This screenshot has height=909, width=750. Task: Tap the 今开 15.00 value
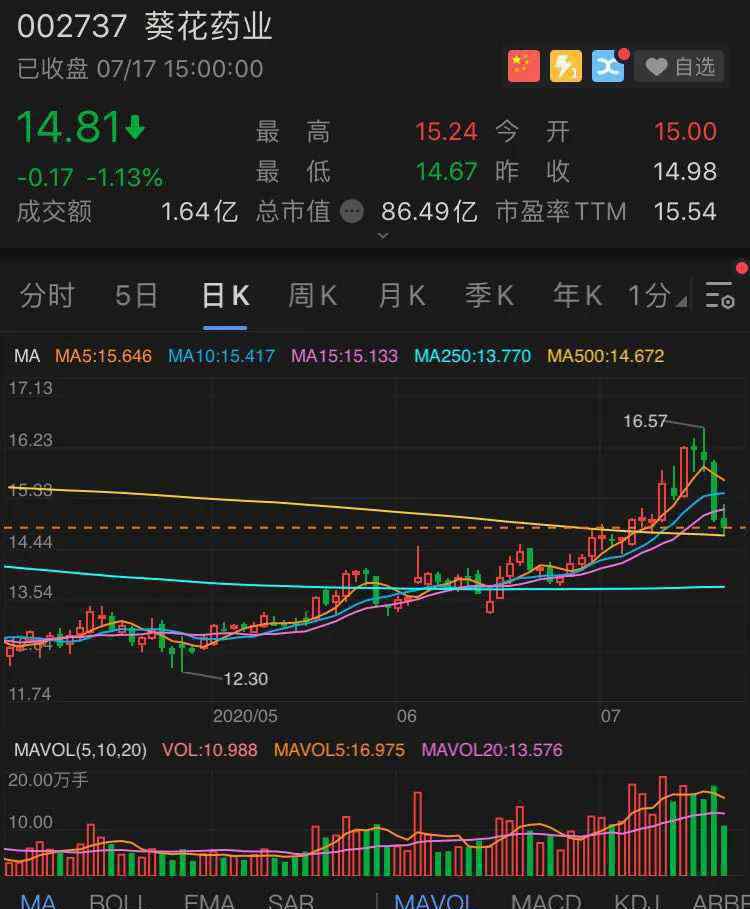tap(685, 132)
